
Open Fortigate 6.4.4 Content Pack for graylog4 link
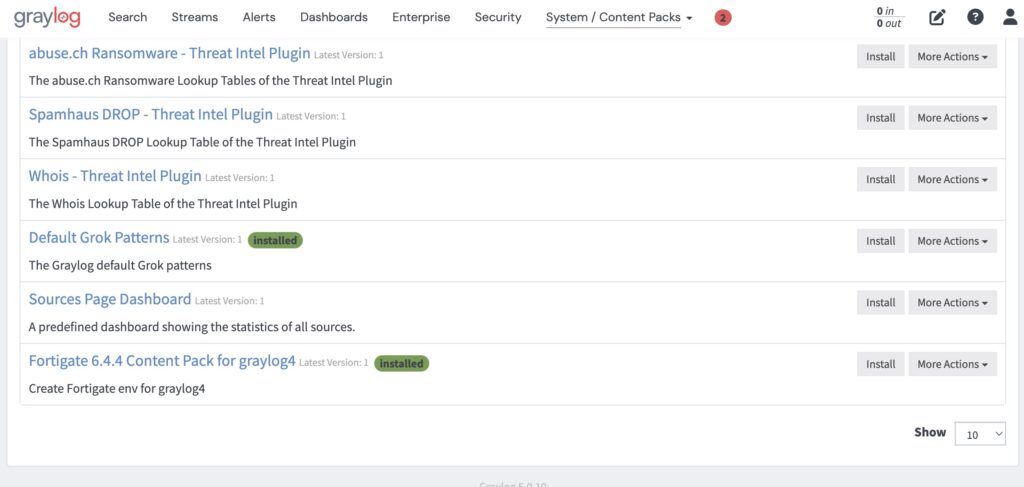tap(162, 361)
